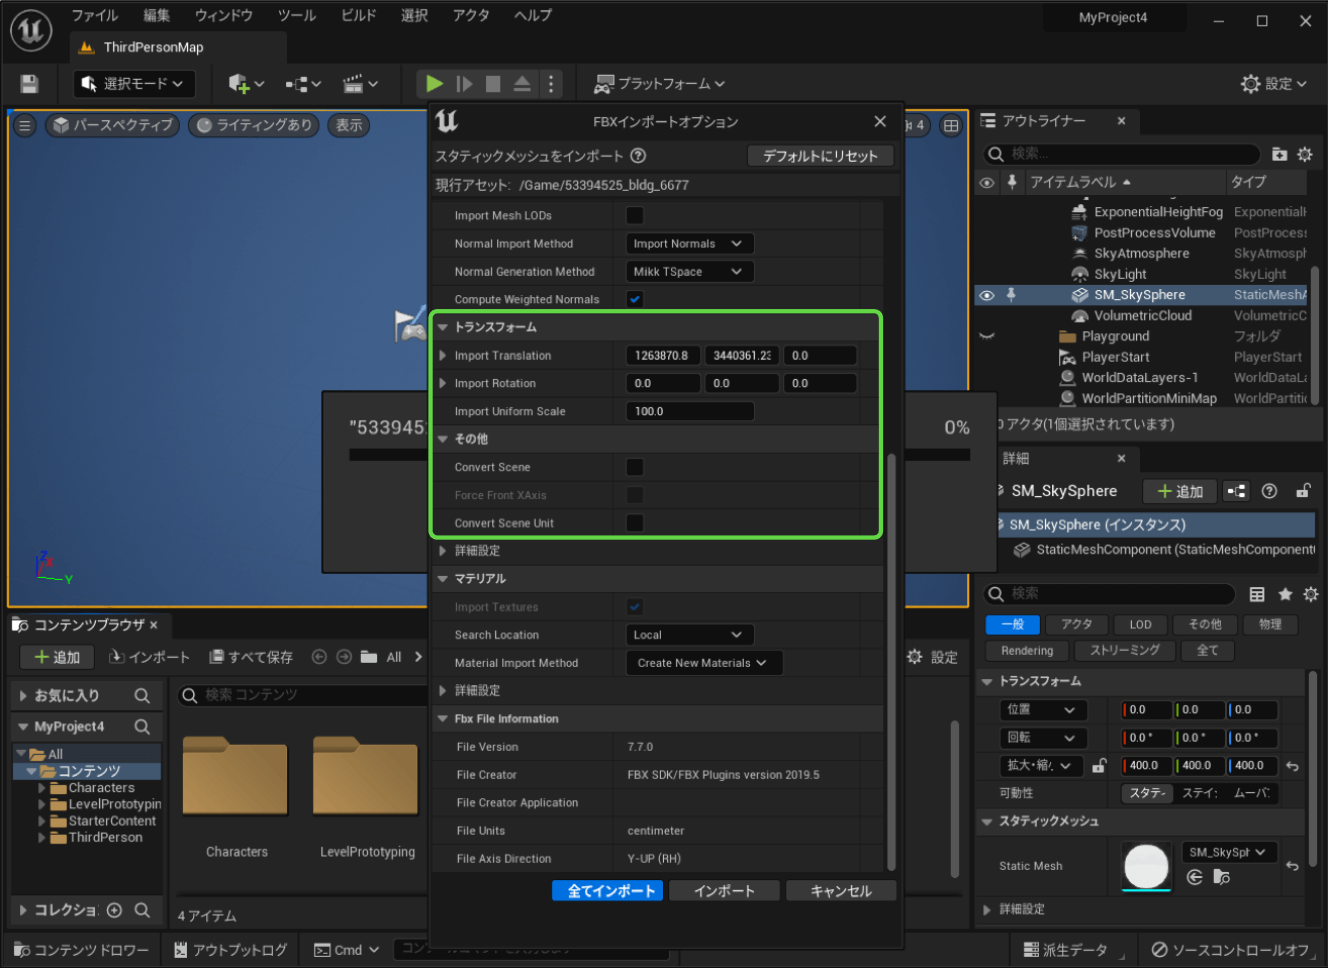Click the Import Uniform Scale value field
The width and height of the screenshot is (1328, 968).
click(x=690, y=411)
